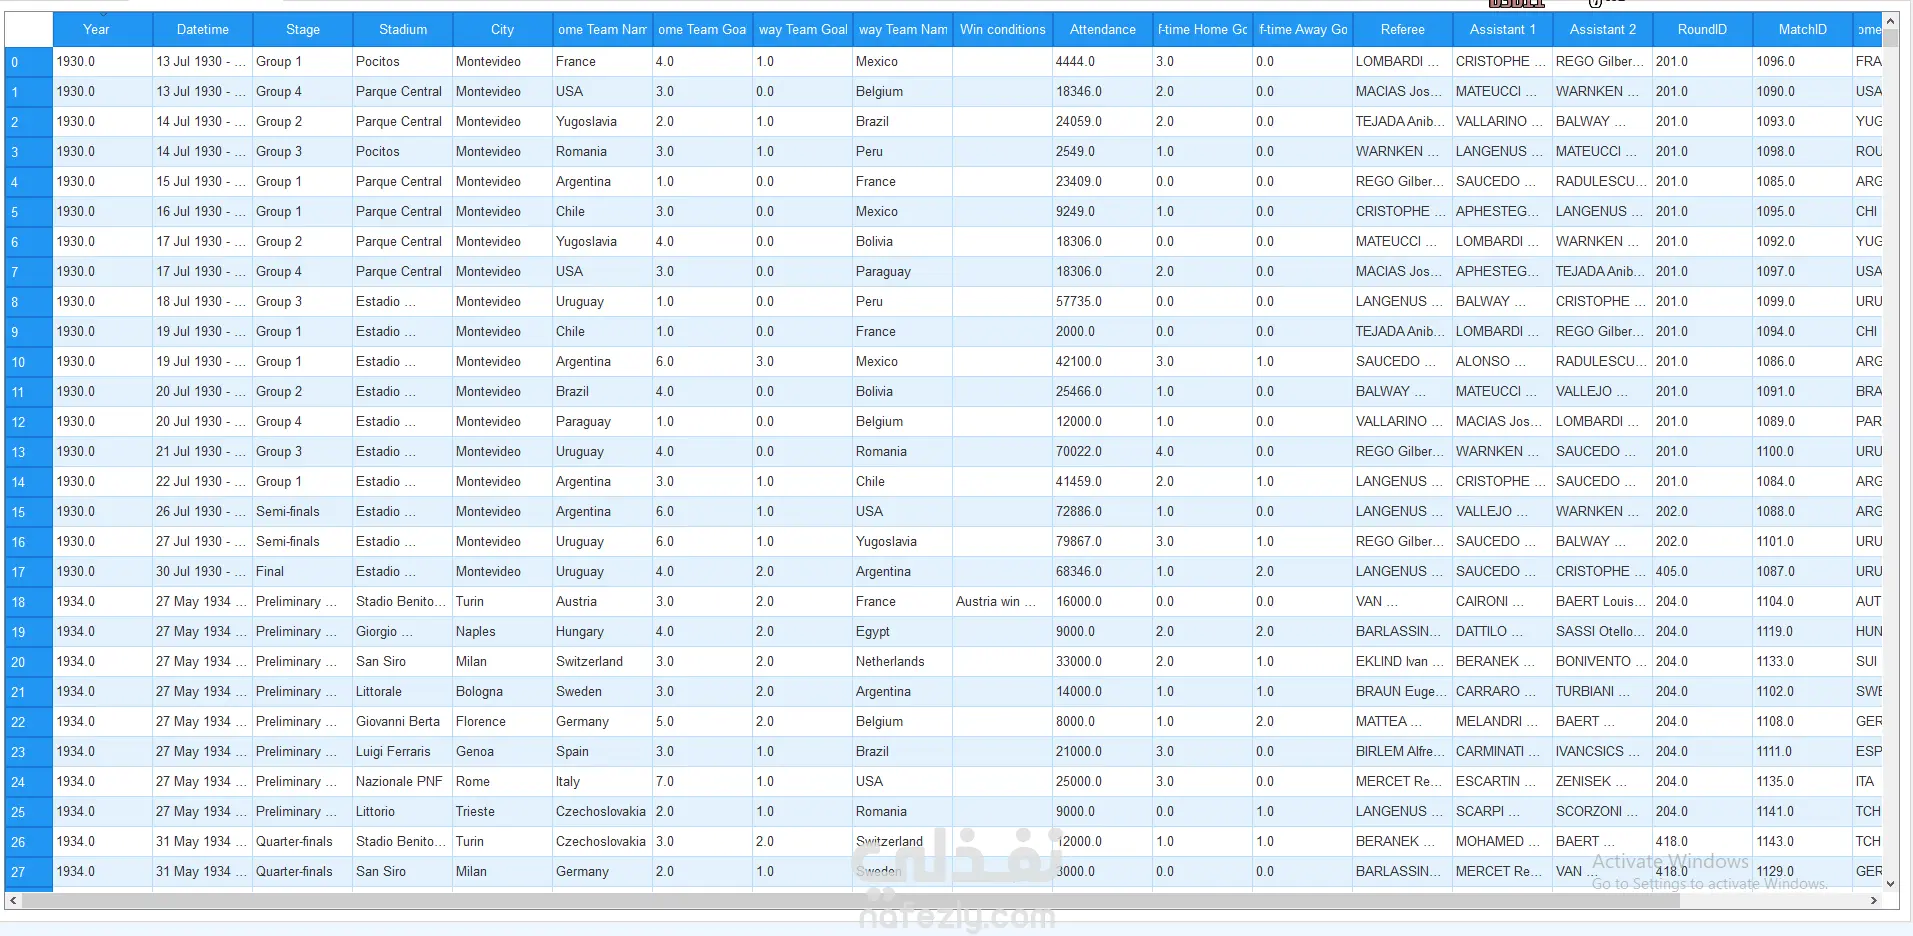Click the 'Austria win ...' win conditions cell
1913x936 pixels.
(1003, 602)
